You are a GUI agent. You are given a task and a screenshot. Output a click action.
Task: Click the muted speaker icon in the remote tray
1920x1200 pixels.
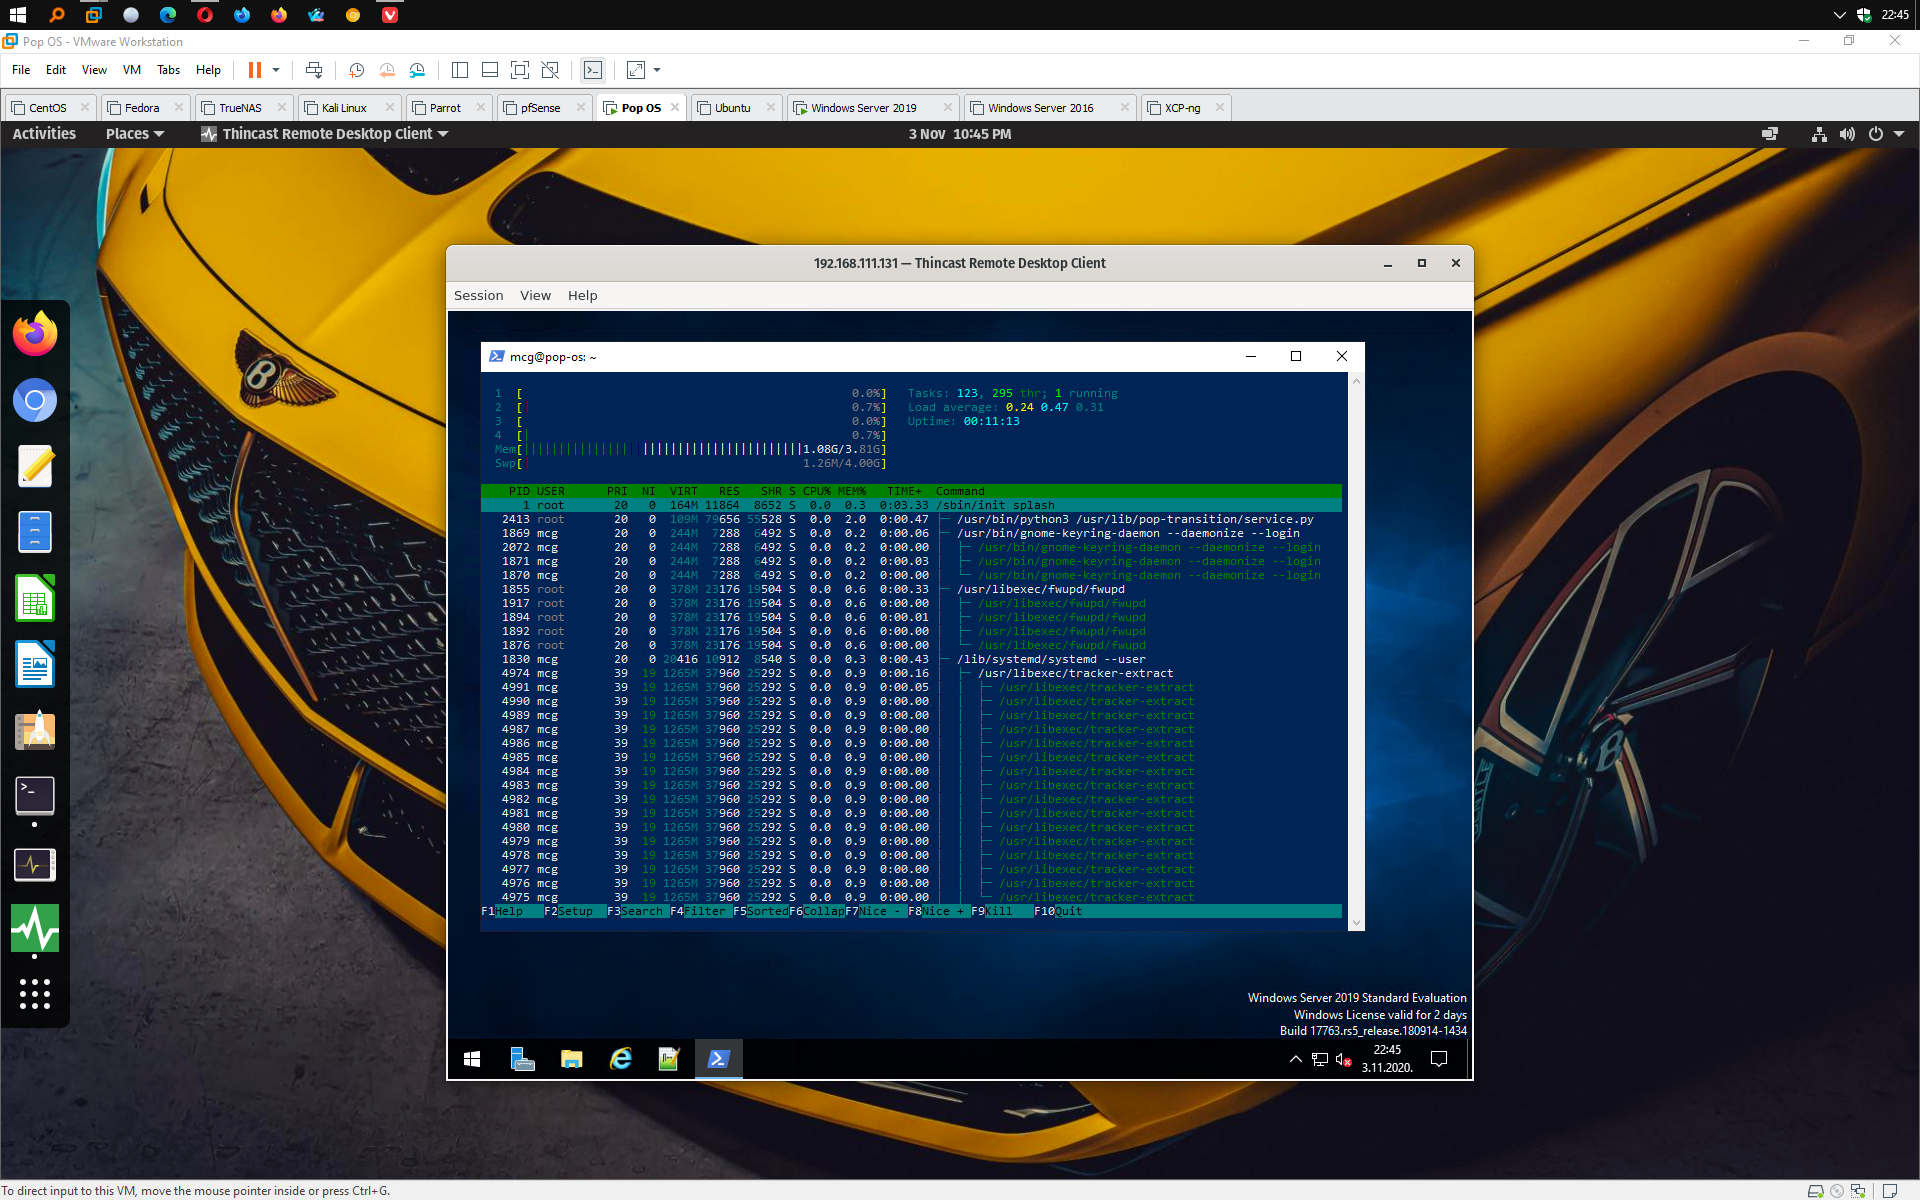(x=1343, y=1059)
